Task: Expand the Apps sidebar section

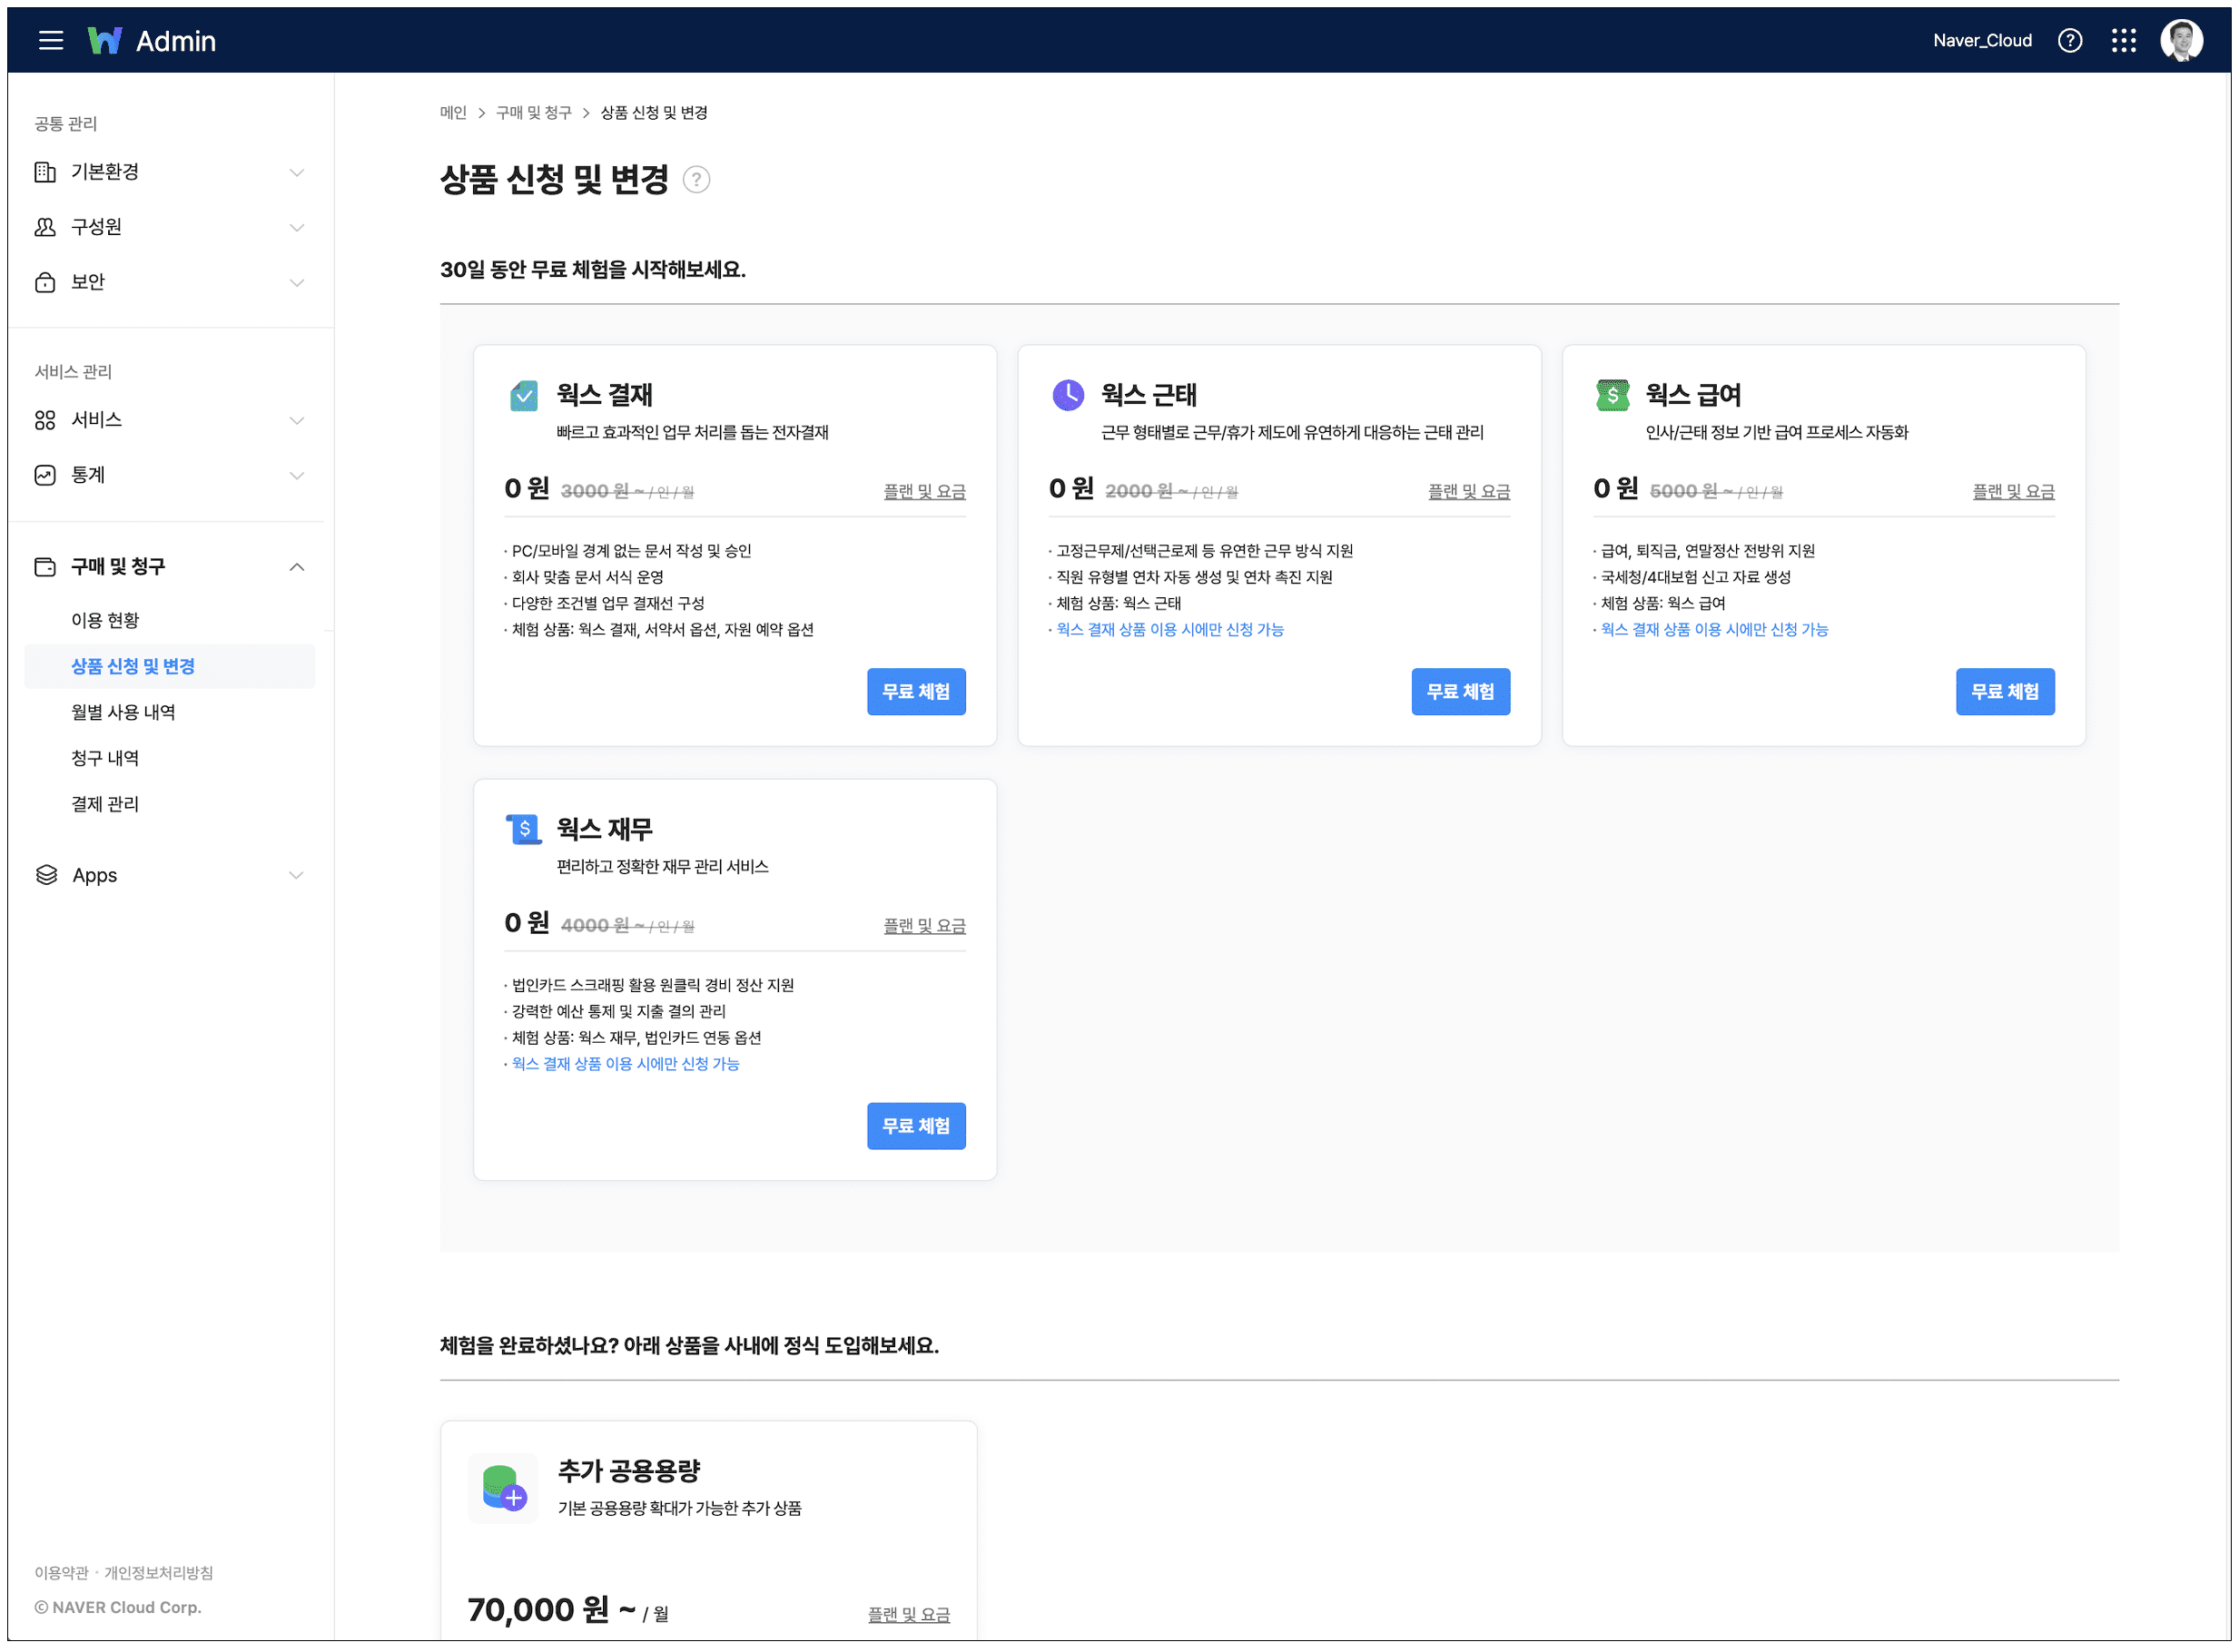Action: click(x=168, y=875)
